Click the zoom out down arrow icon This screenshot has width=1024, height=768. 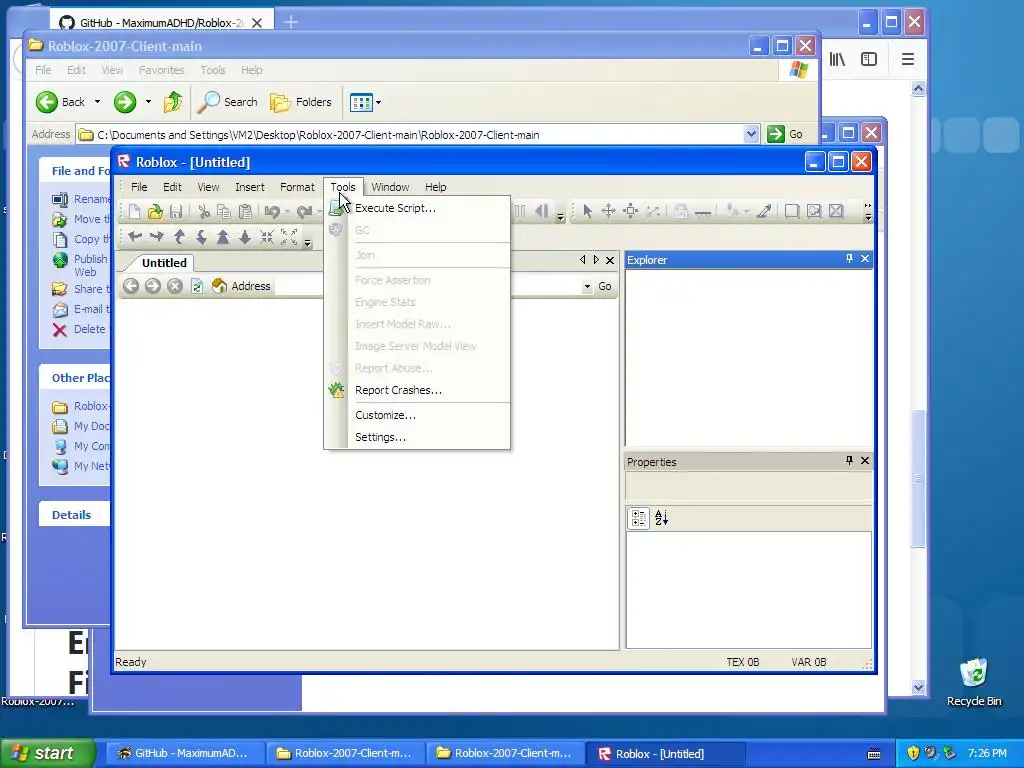tap(245, 236)
